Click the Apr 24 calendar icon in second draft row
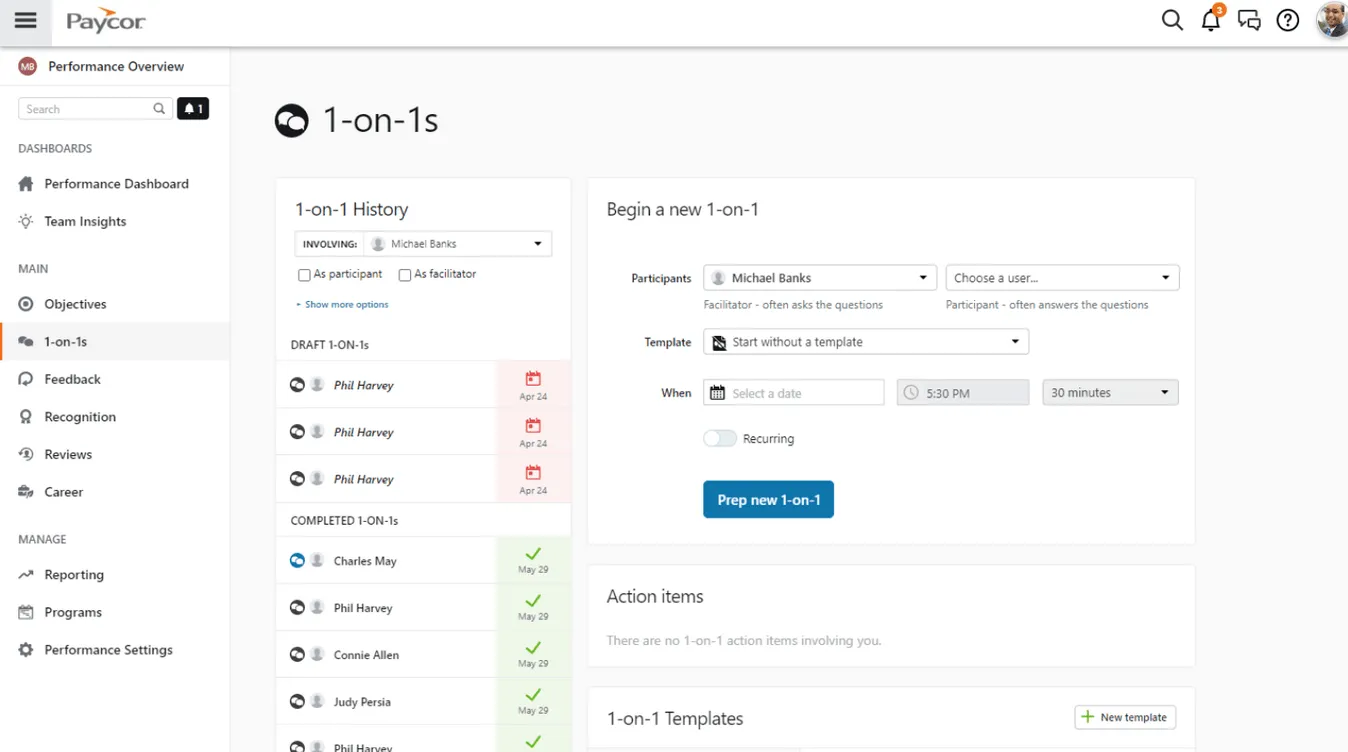Screen dimensions: 1348x752 533,426
